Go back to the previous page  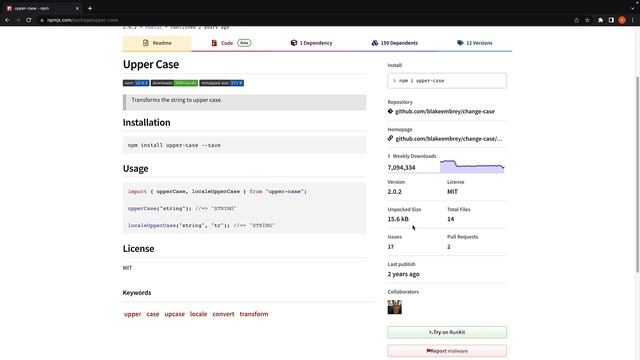tap(7, 20)
